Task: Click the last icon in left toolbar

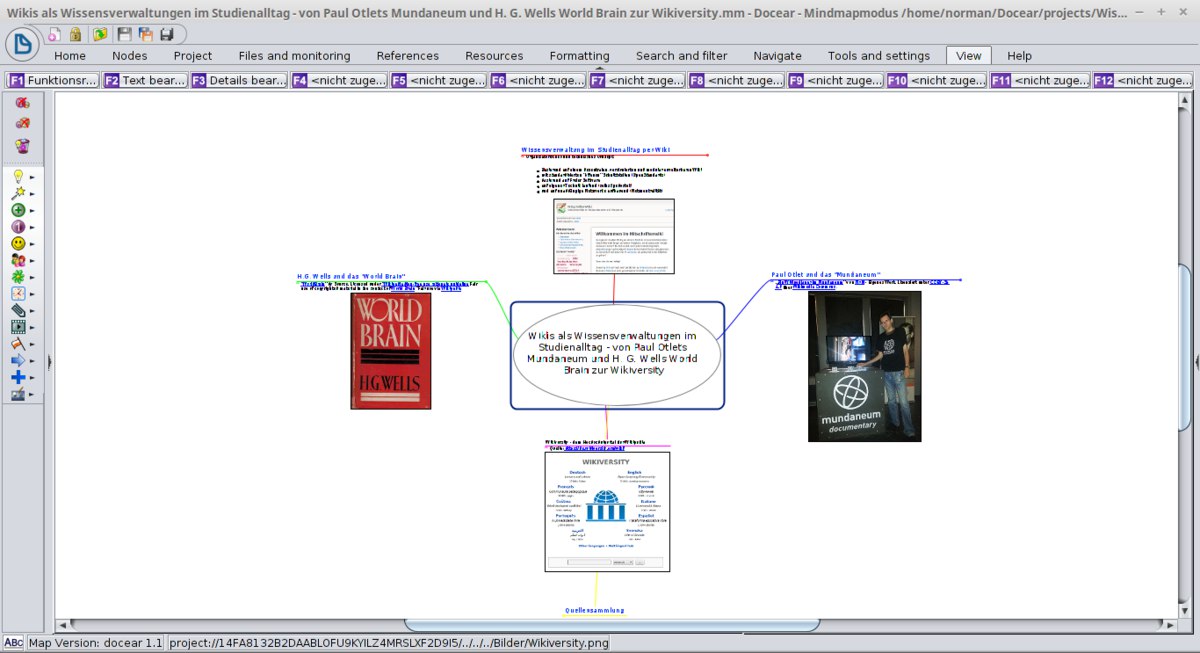Action: pyautogui.click(x=18, y=395)
